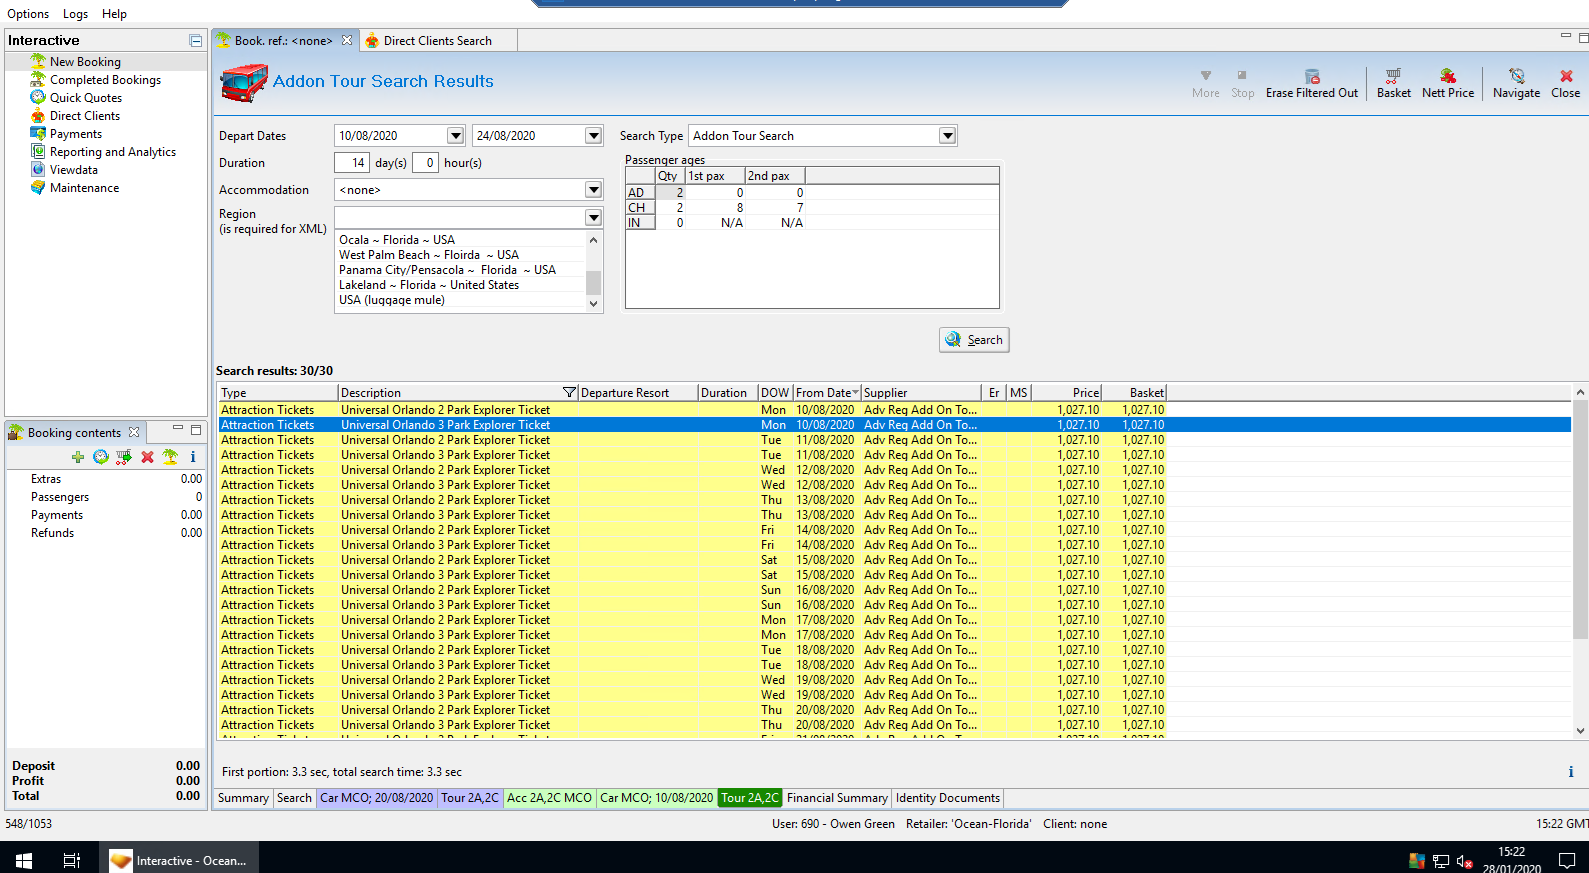This screenshot has height=873, width=1589.
Task: Switch to the Identity Documents tab
Action: click(948, 798)
